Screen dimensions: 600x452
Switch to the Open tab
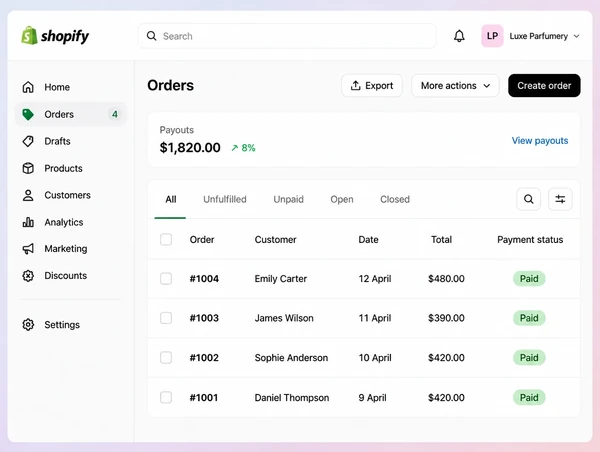pyautogui.click(x=342, y=199)
